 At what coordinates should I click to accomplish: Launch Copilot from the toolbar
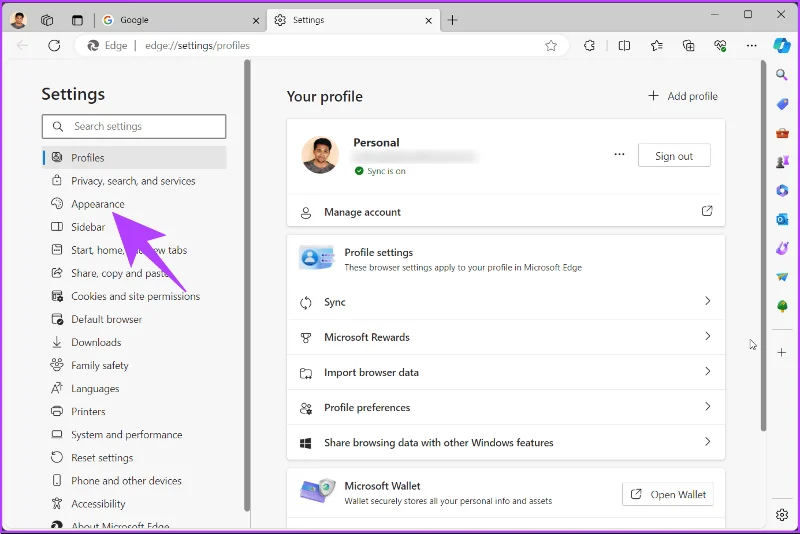point(782,45)
